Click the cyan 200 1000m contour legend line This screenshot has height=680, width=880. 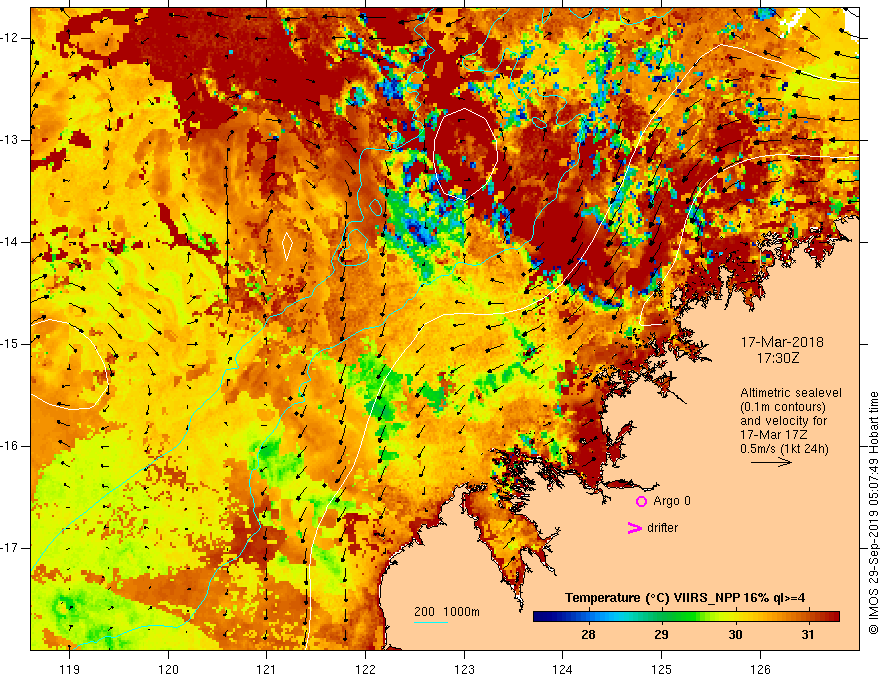430,622
